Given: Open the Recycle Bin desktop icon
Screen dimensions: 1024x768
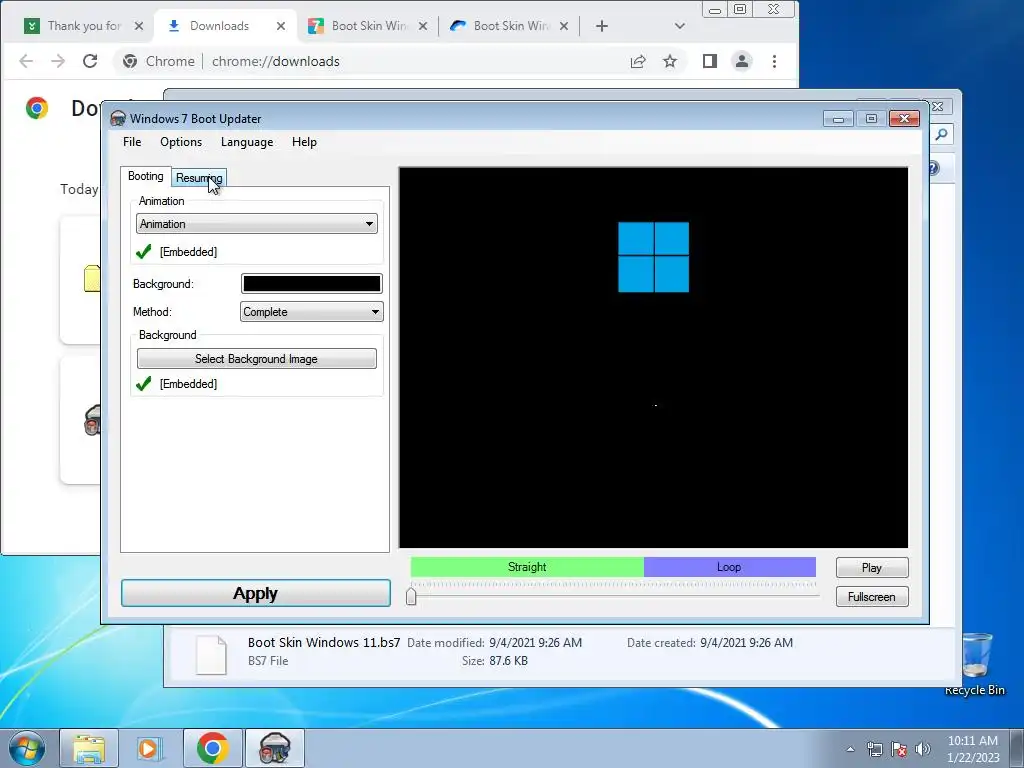Looking at the screenshot, I should 975,663.
